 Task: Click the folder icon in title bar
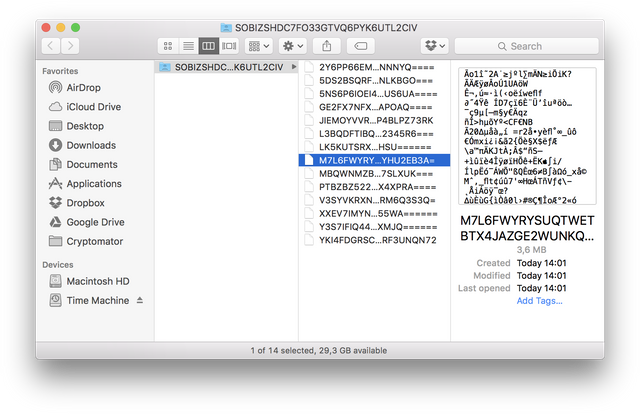pyautogui.click(x=226, y=28)
